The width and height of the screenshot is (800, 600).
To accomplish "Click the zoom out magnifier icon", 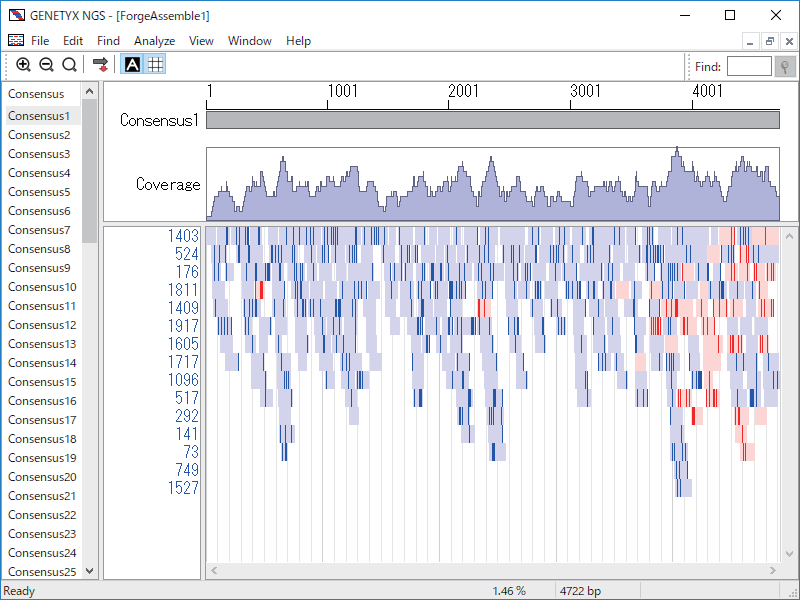I will pos(46,65).
